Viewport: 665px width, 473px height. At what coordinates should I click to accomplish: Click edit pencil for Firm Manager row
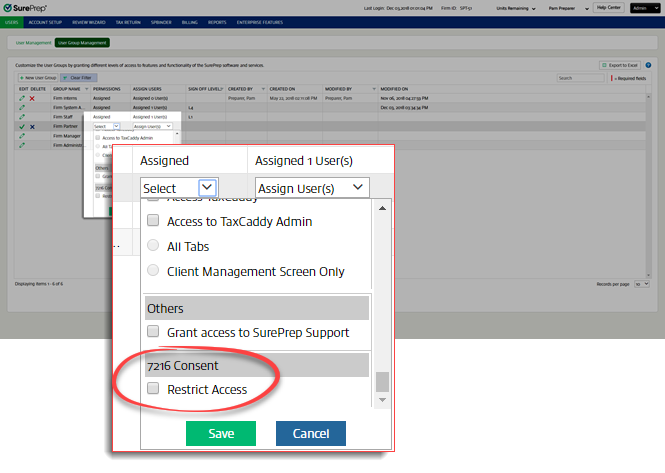click(x=21, y=136)
